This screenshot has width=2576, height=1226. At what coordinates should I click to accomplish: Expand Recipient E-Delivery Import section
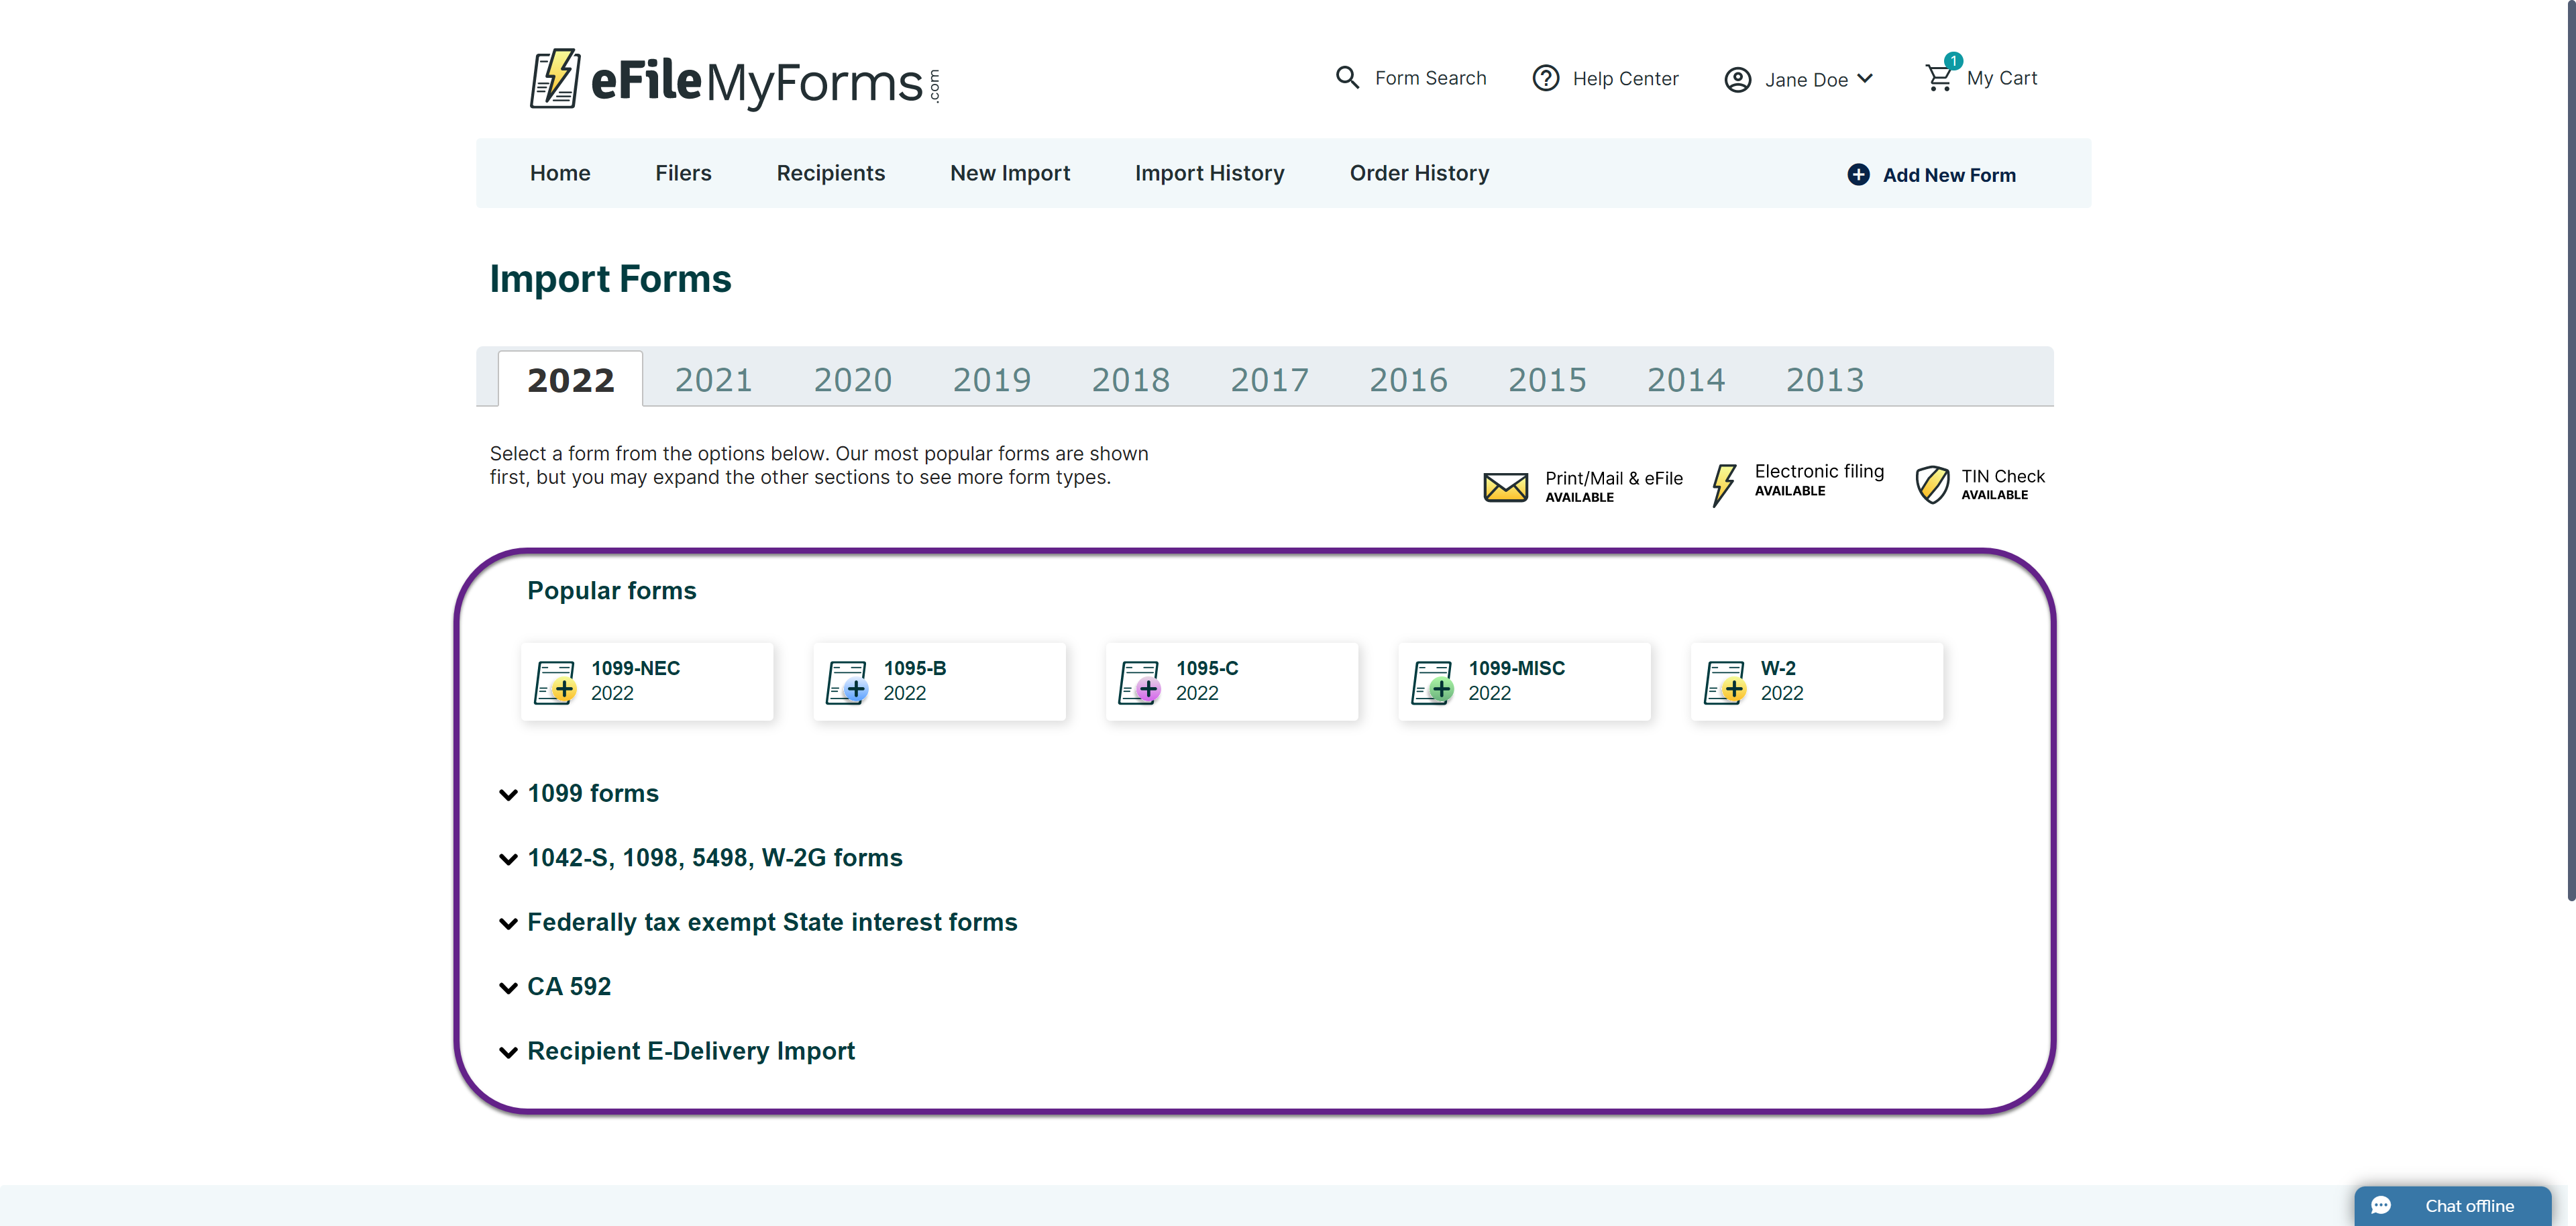(690, 1051)
